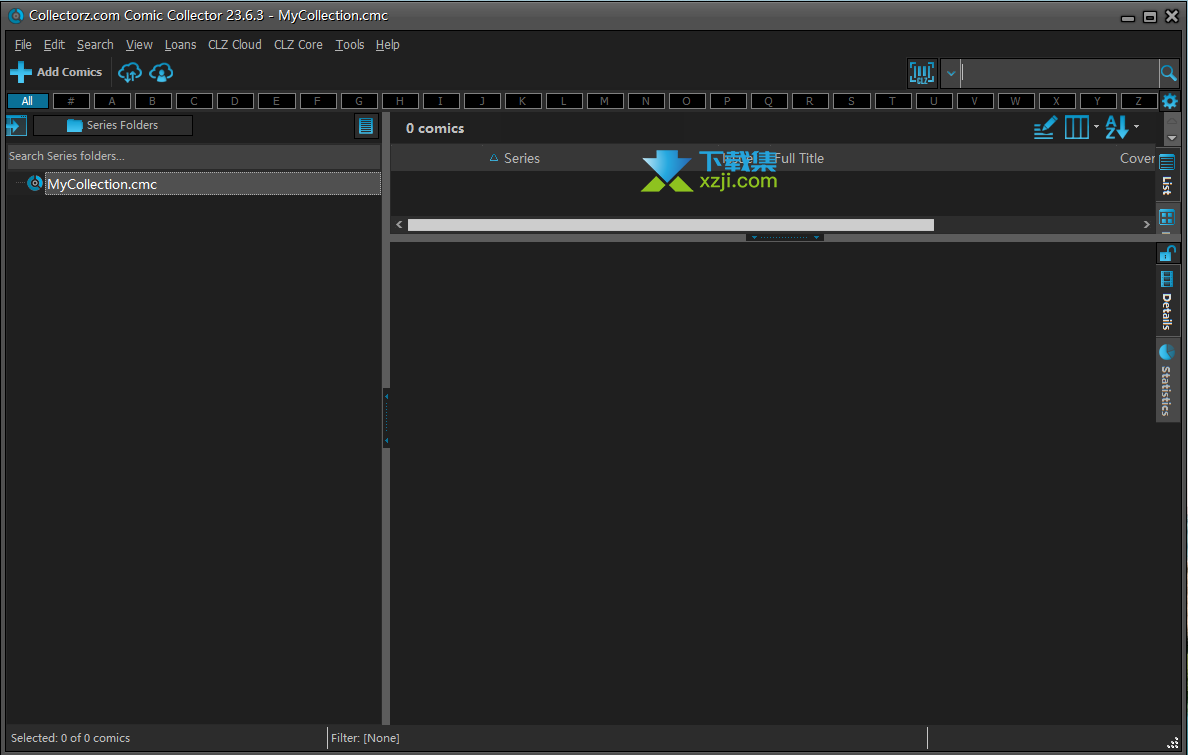Image resolution: width=1188 pixels, height=755 pixels.
Task: Switch to the List view tab
Action: click(1167, 174)
